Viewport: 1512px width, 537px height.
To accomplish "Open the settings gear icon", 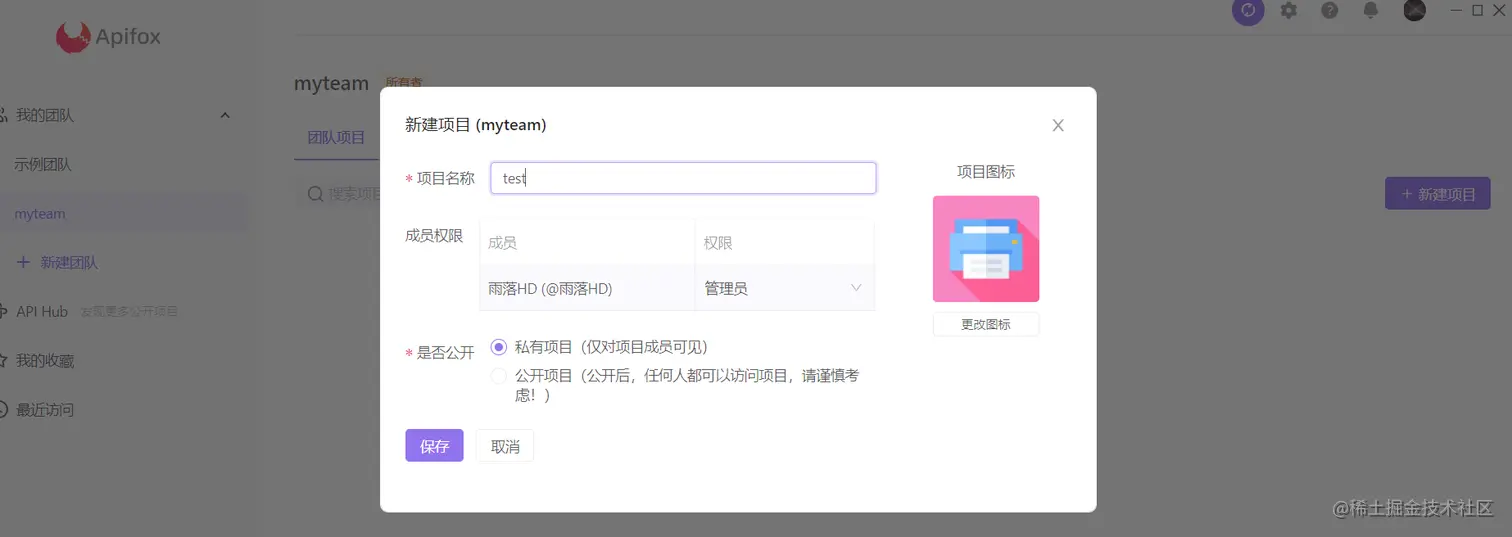I will pyautogui.click(x=1289, y=11).
